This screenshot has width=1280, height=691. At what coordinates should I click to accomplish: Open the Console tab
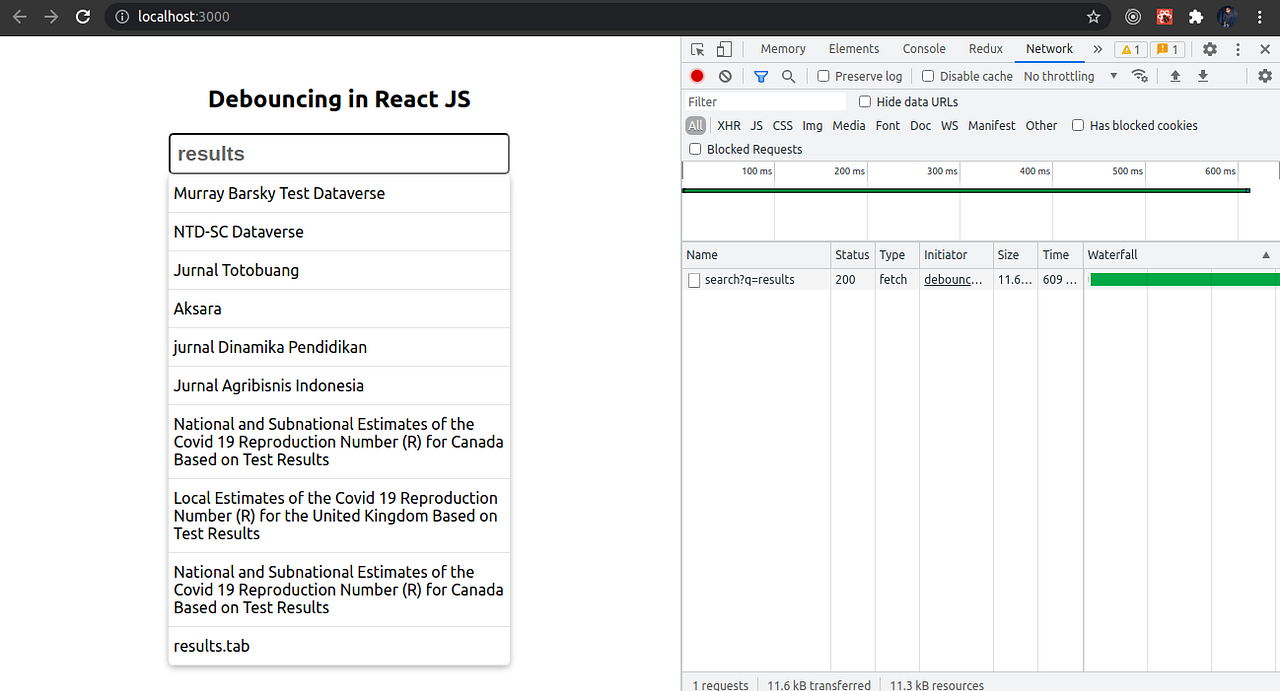click(x=923, y=48)
